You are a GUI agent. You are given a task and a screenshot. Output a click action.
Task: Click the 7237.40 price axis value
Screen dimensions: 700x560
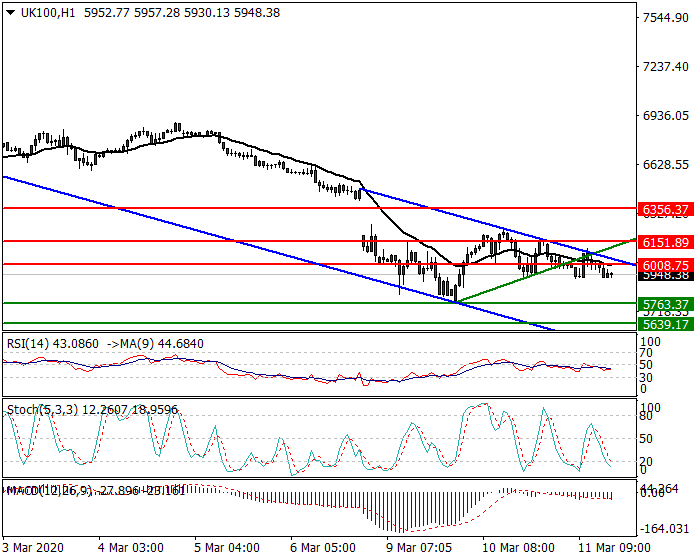pyautogui.click(x=665, y=67)
